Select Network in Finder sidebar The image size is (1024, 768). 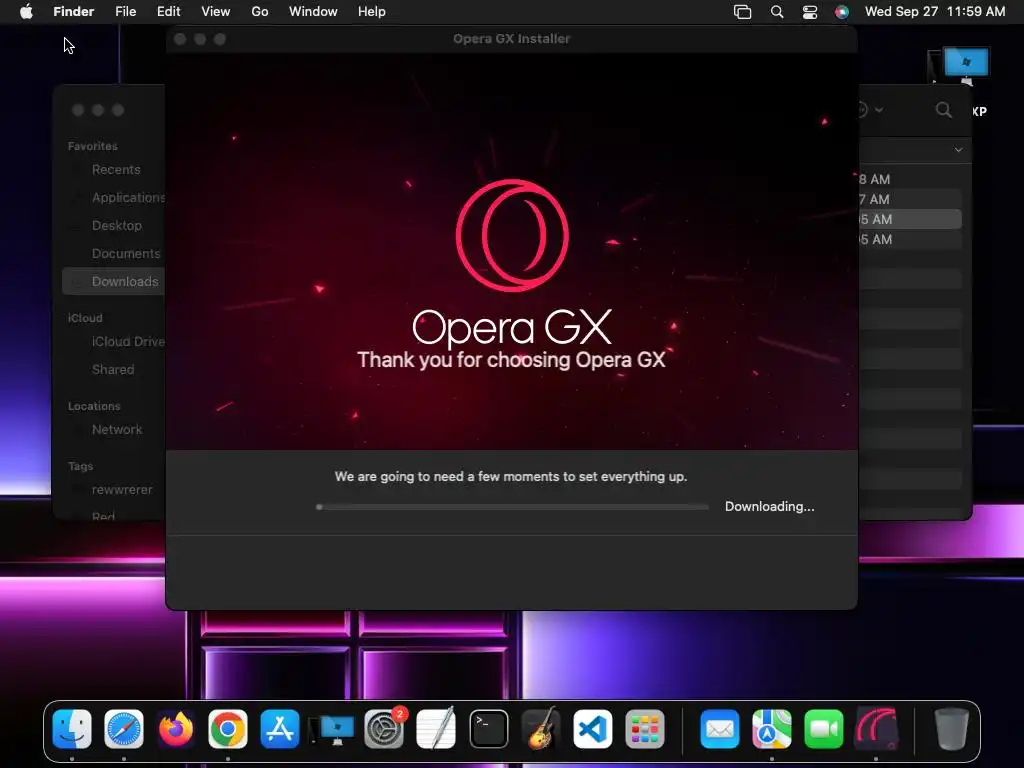pyautogui.click(x=114, y=430)
